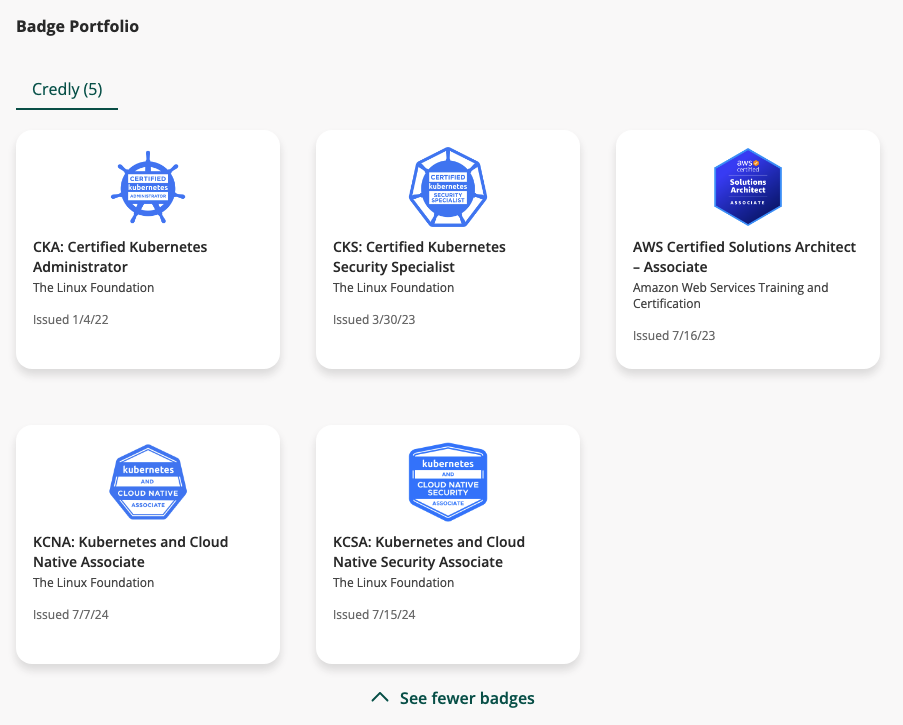The height and width of the screenshot is (725, 903).
Task: Click Issued 7/16/23 date
Action: pos(674,336)
